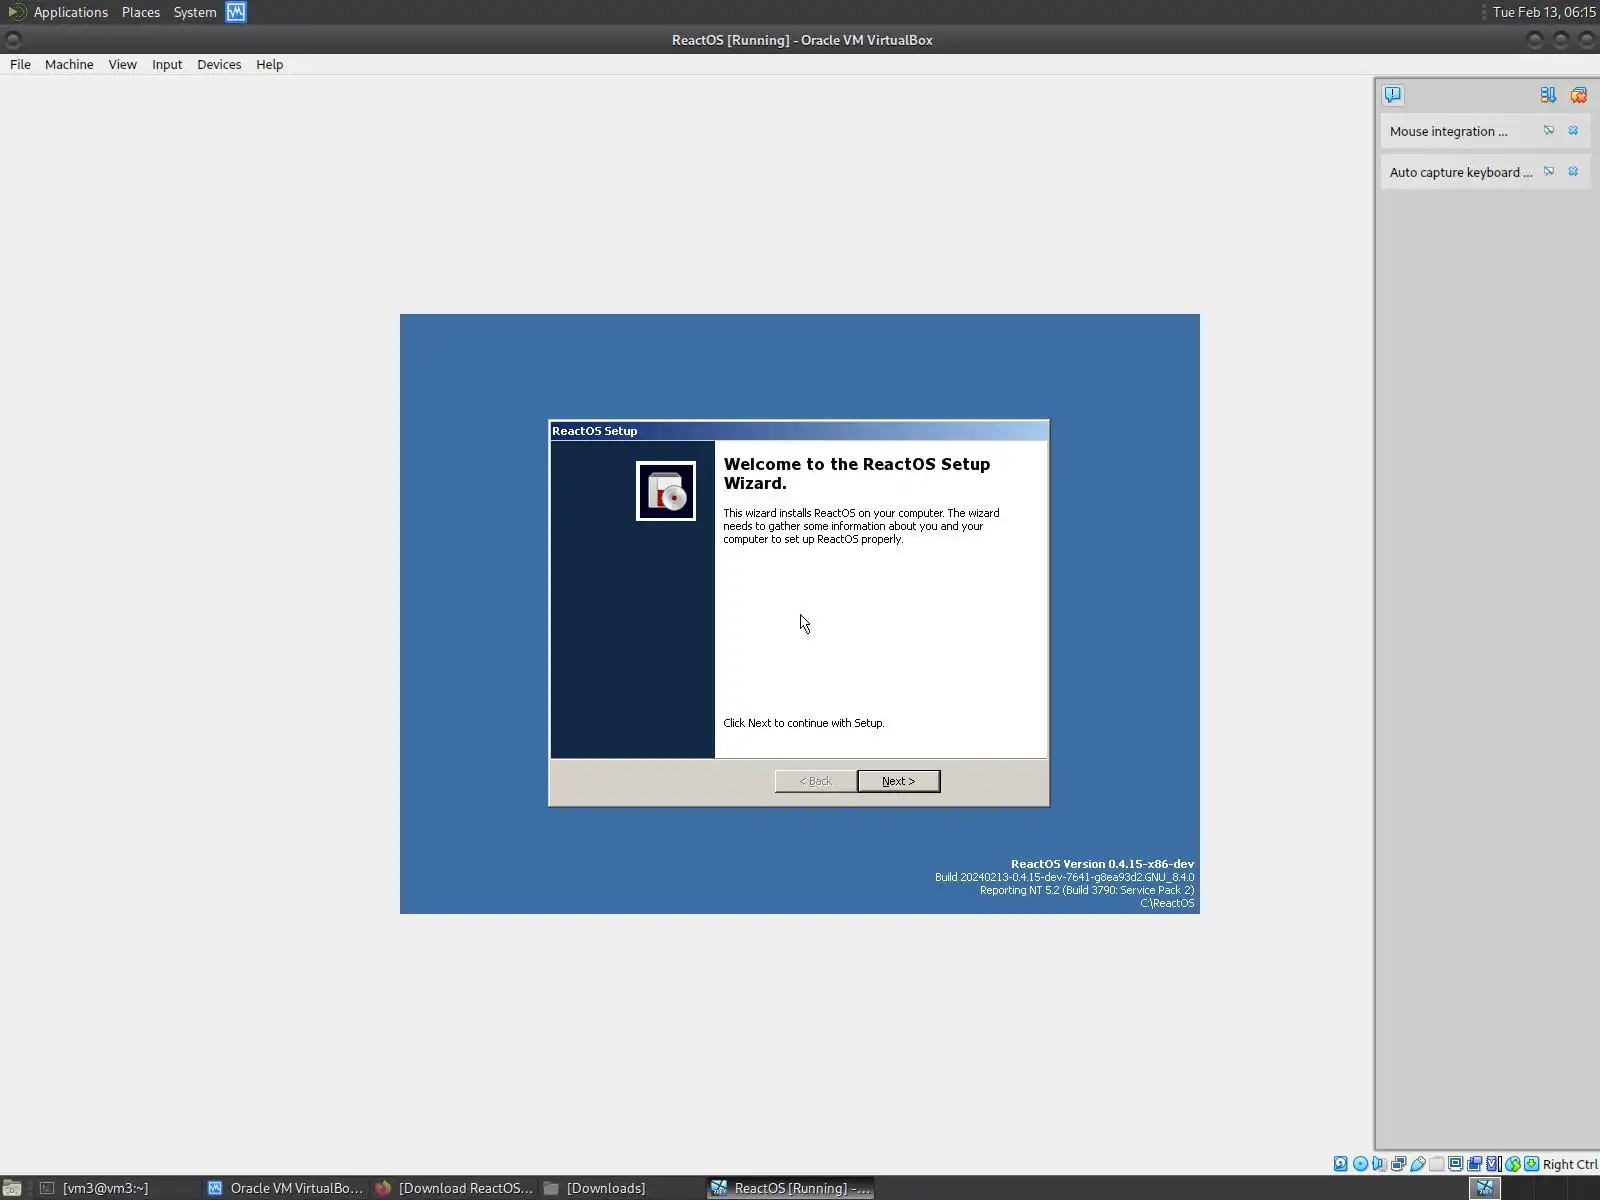Click the hard disk activity indicator

1341,1164
